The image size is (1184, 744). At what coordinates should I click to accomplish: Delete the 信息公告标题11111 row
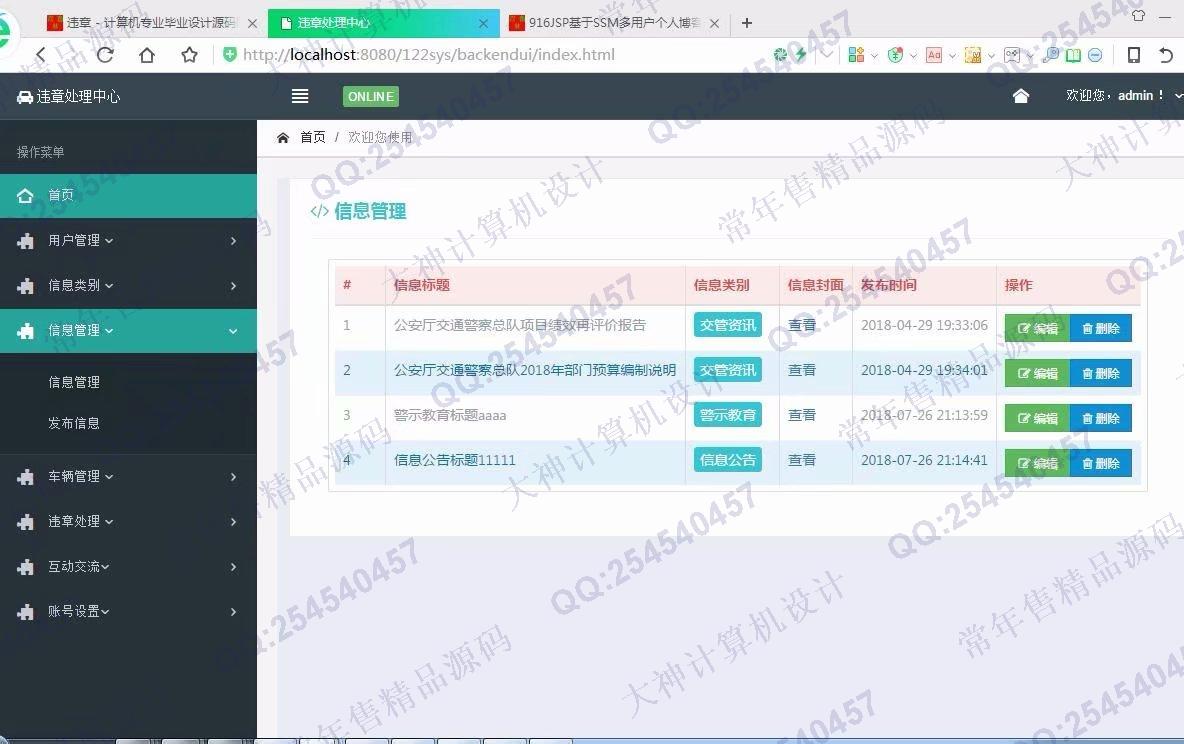coord(1101,463)
